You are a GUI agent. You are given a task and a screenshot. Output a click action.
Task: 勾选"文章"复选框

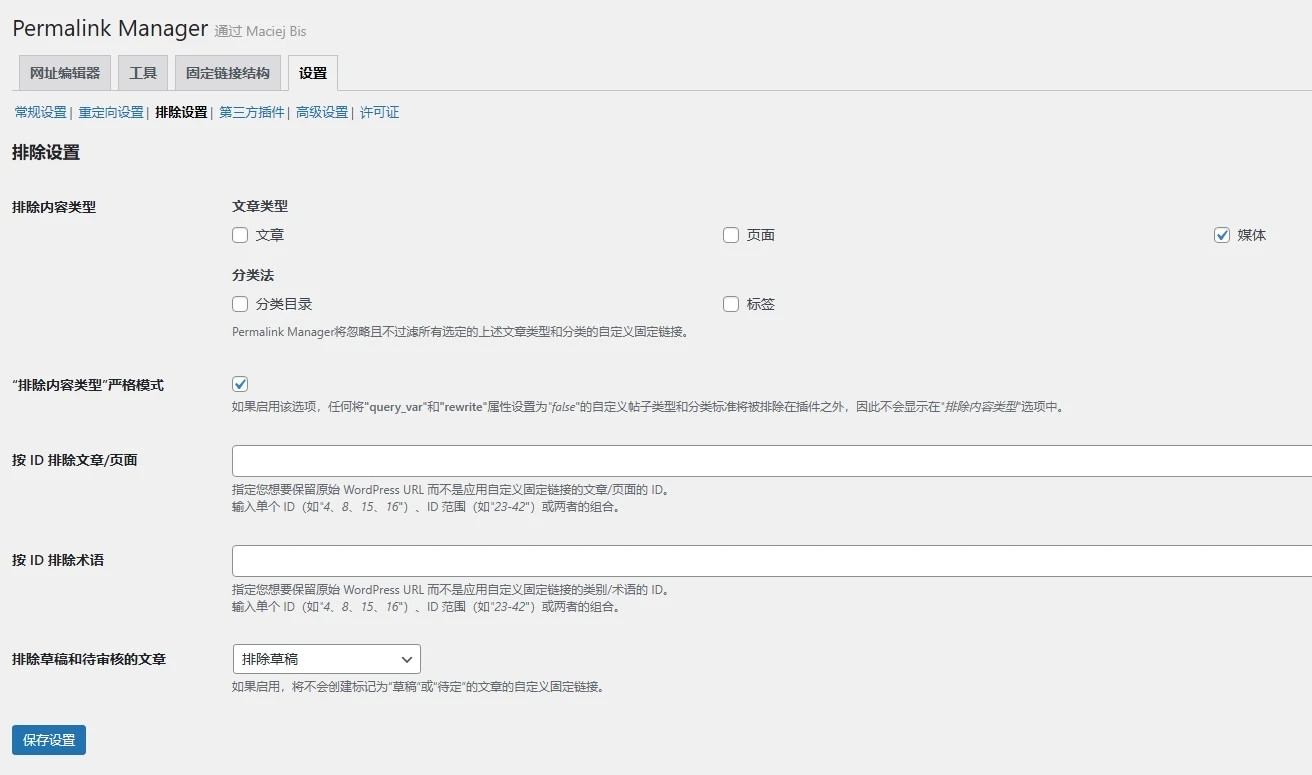pyautogui.click(x=239, y=234)
